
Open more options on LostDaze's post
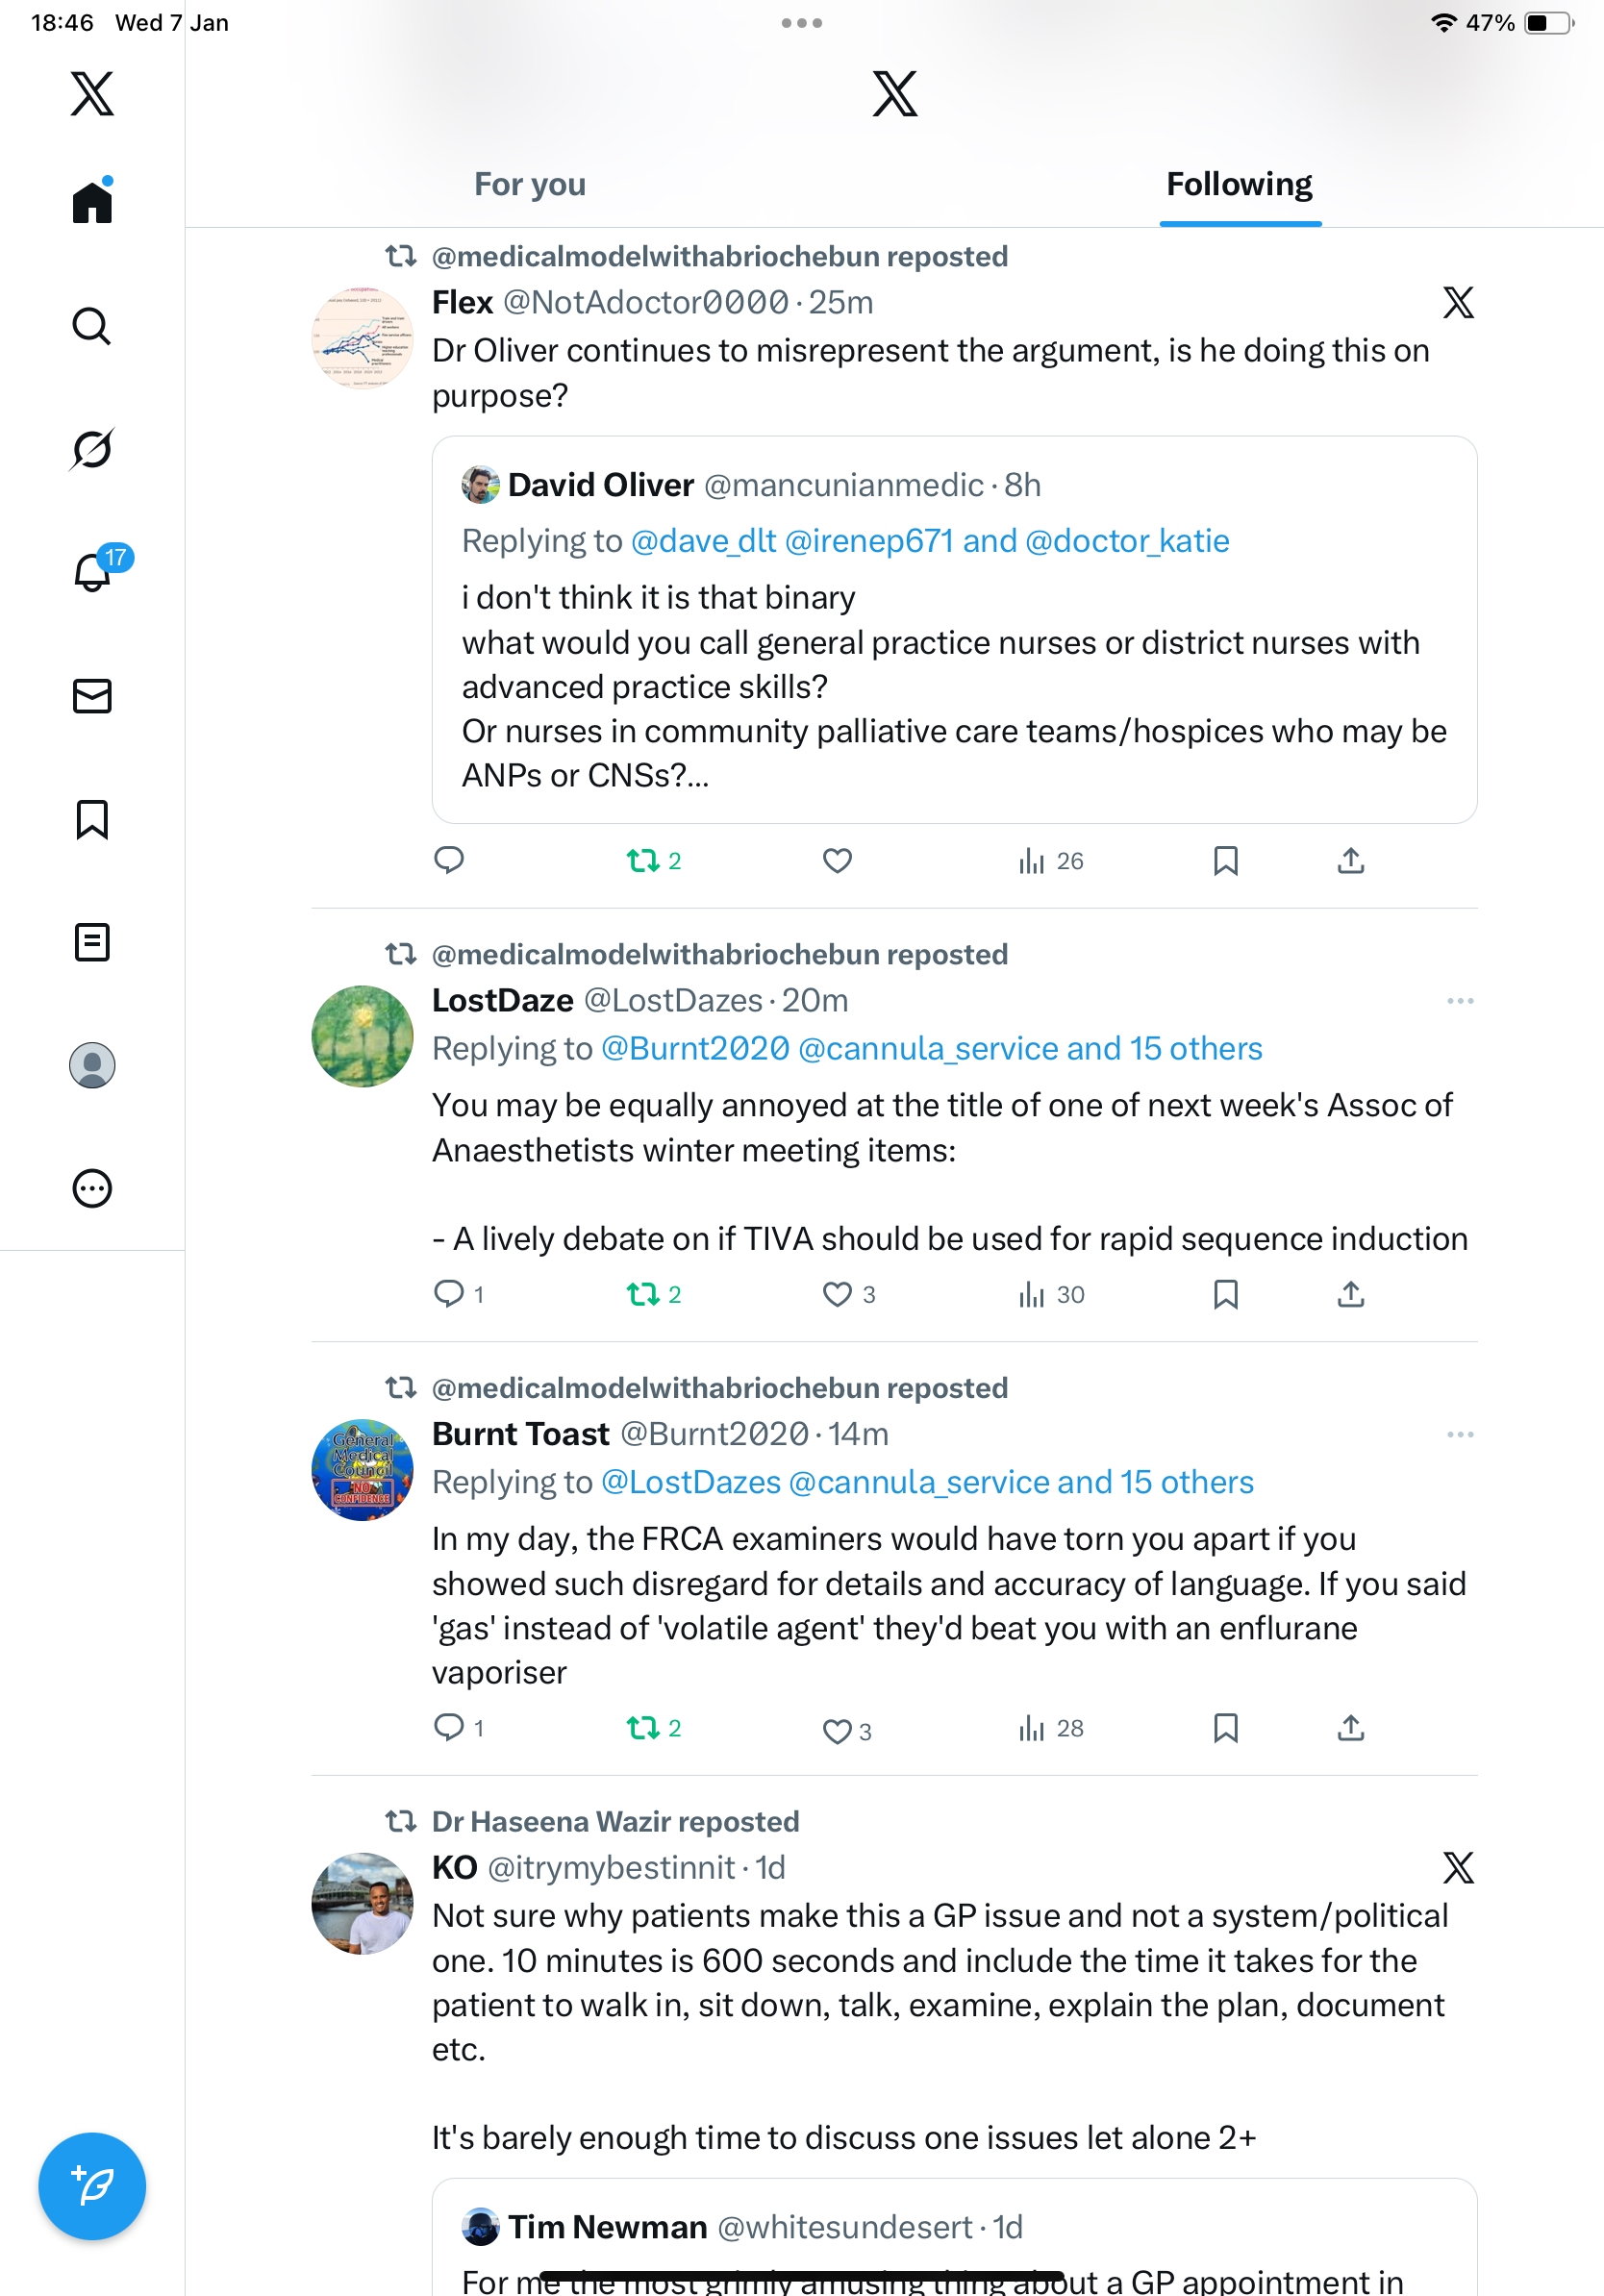pos(1459,1001)
